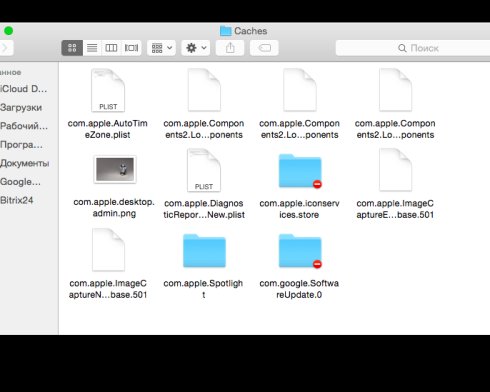Click the Edit Tags toolbar button
Screen dimensions: 490x392
264,48
